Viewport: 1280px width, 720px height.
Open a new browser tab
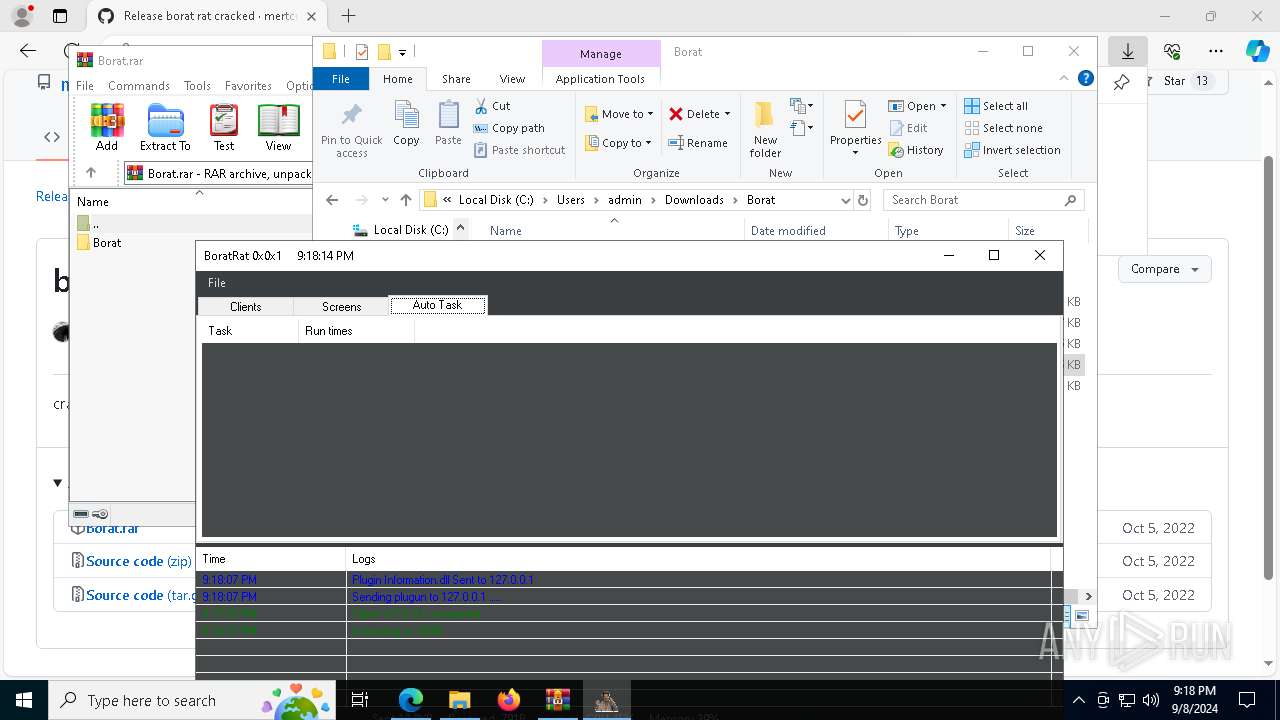tap(348, 16)
